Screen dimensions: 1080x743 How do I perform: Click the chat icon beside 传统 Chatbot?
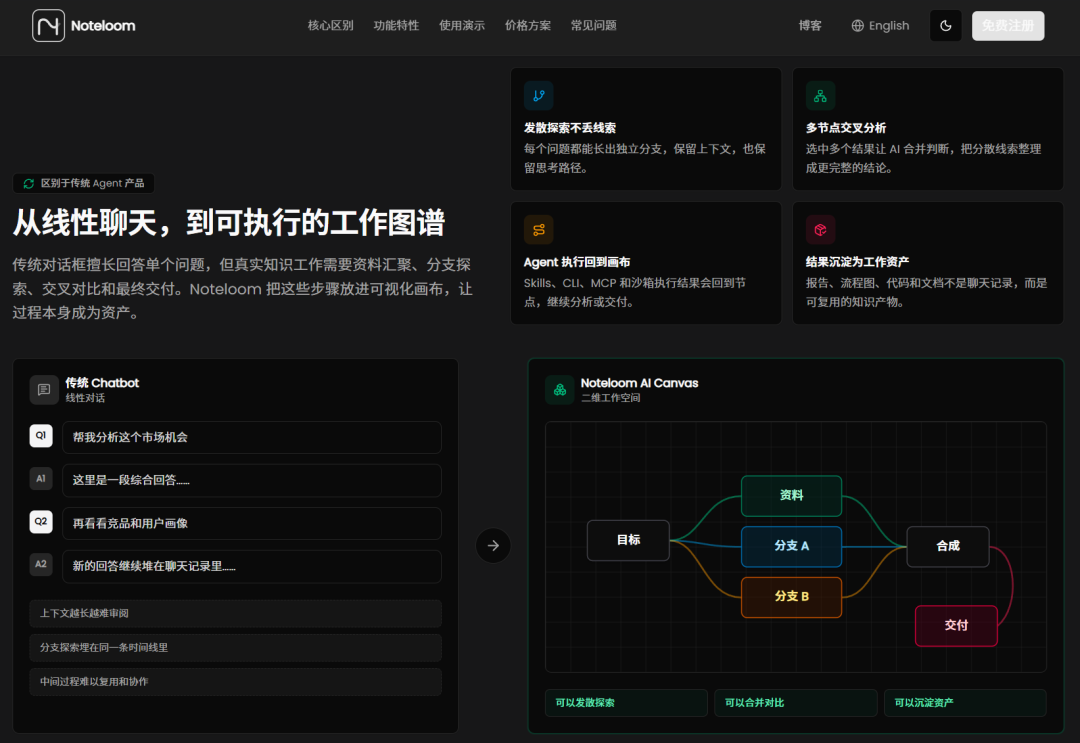[44, 390]
